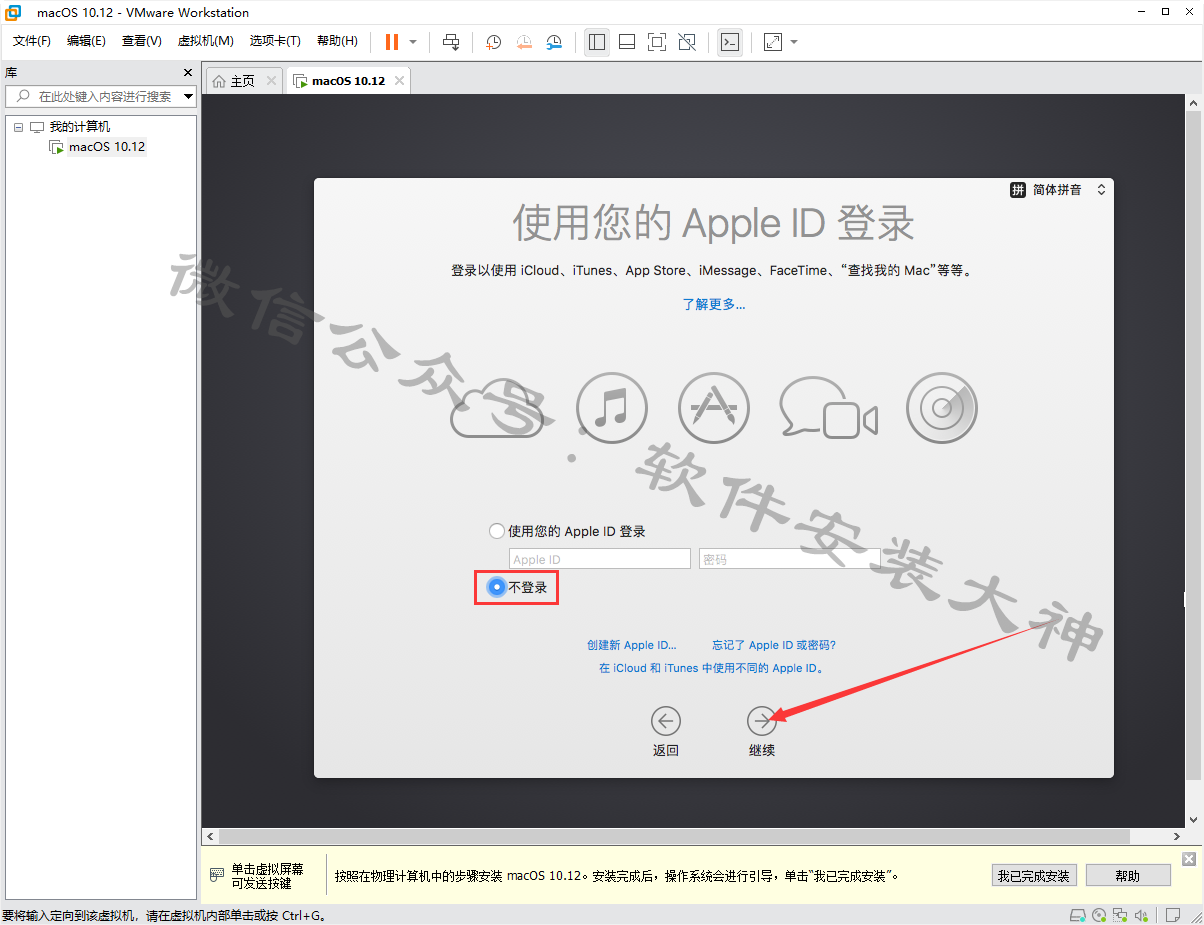The width and height of the screenshot is (1204, 925).
Task: Switch to the 主页 tab
Action: click(x=242, y=81)
